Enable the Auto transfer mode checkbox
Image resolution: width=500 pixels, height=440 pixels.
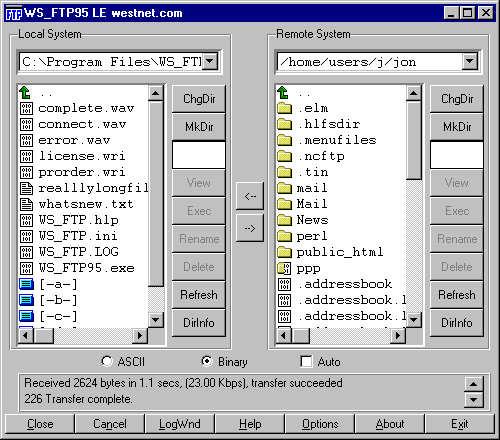tap(306, 362)
